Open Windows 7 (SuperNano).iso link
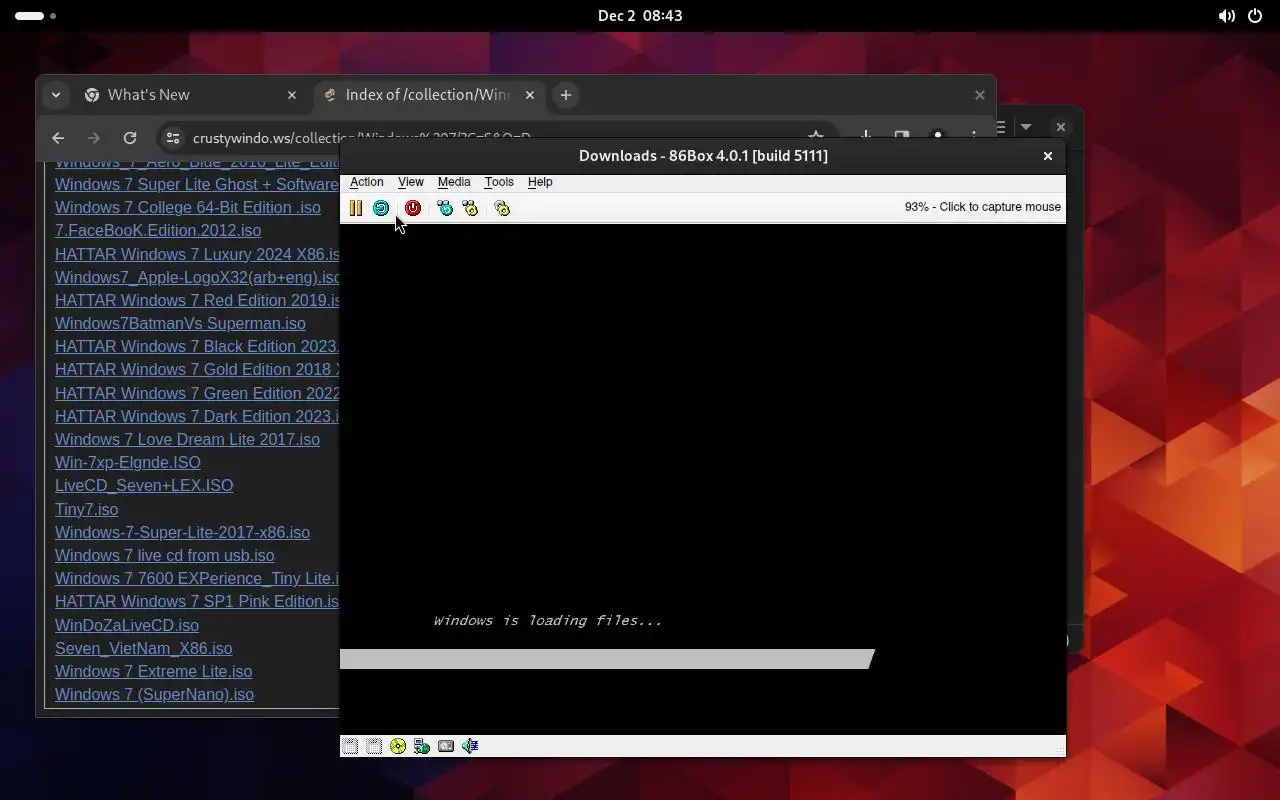The width and height of the screenshot is (1280, 800). (154, 695)
